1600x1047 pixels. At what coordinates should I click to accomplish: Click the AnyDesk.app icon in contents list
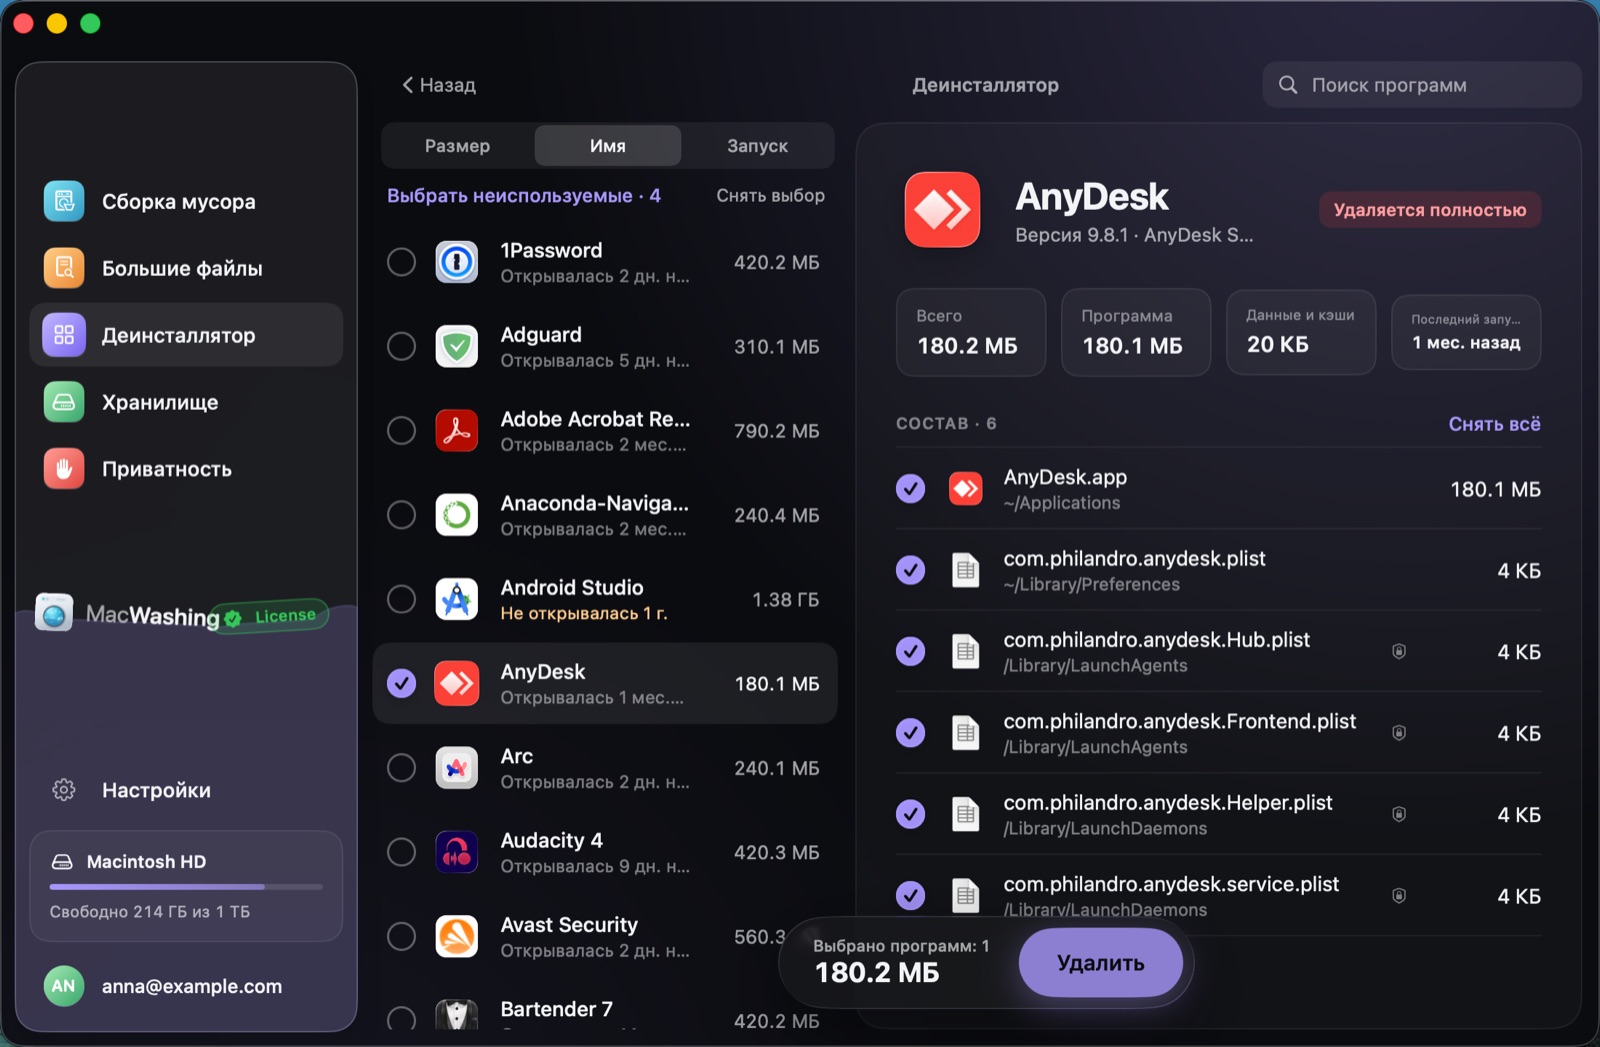coord(966,489)
